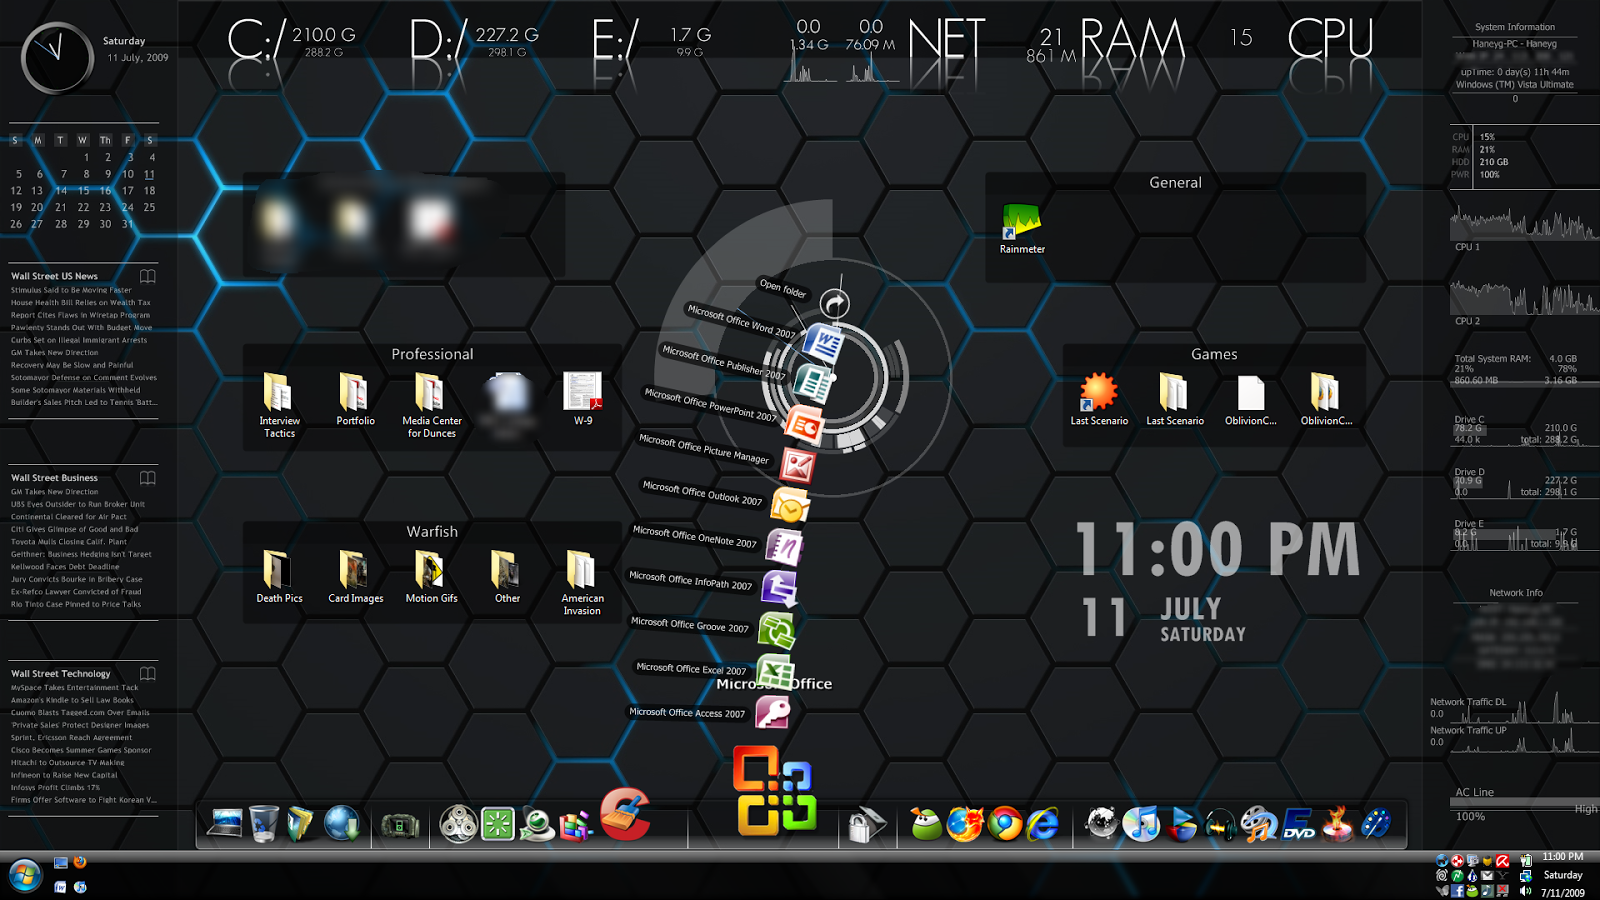
Task: Select date 14 in the calendar
Action: (61, 190)
